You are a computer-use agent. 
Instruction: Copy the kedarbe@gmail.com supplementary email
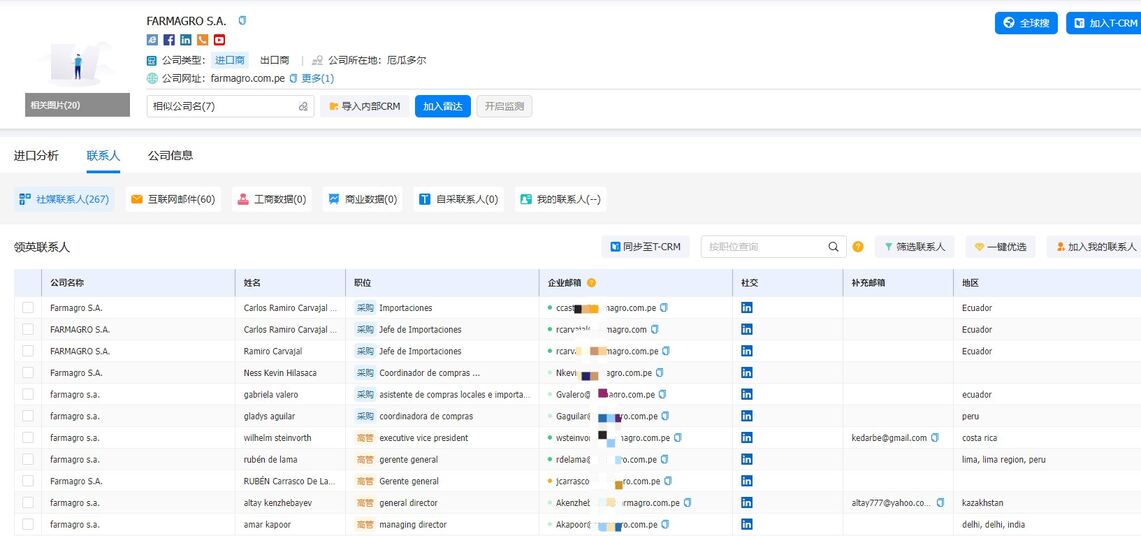(x=935, y=438)
